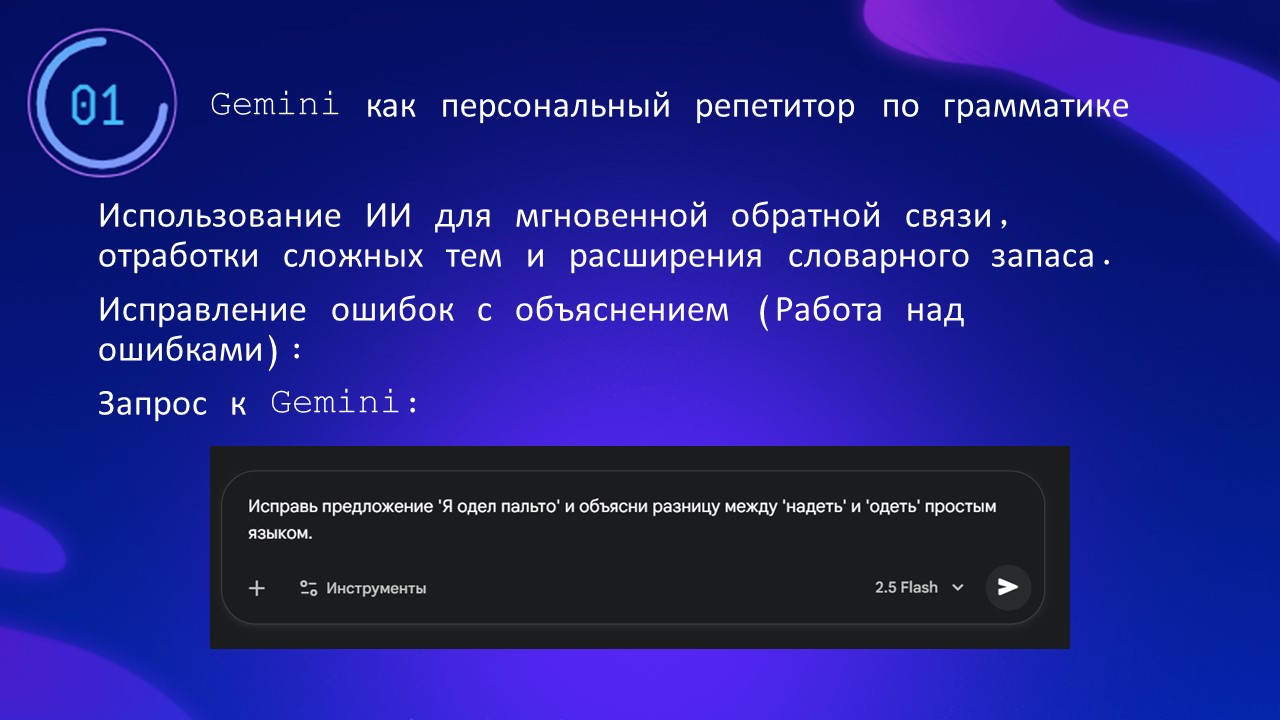Click the word Gemini in the slide title
The width and height of the screenshot is (1280, 720).
[x=275, y=106]
